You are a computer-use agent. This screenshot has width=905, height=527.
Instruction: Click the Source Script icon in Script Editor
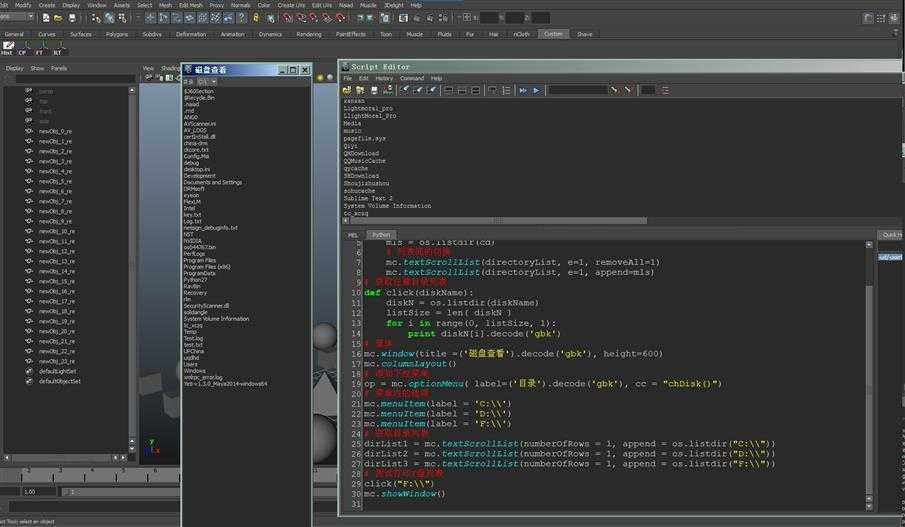click(360, 90)
